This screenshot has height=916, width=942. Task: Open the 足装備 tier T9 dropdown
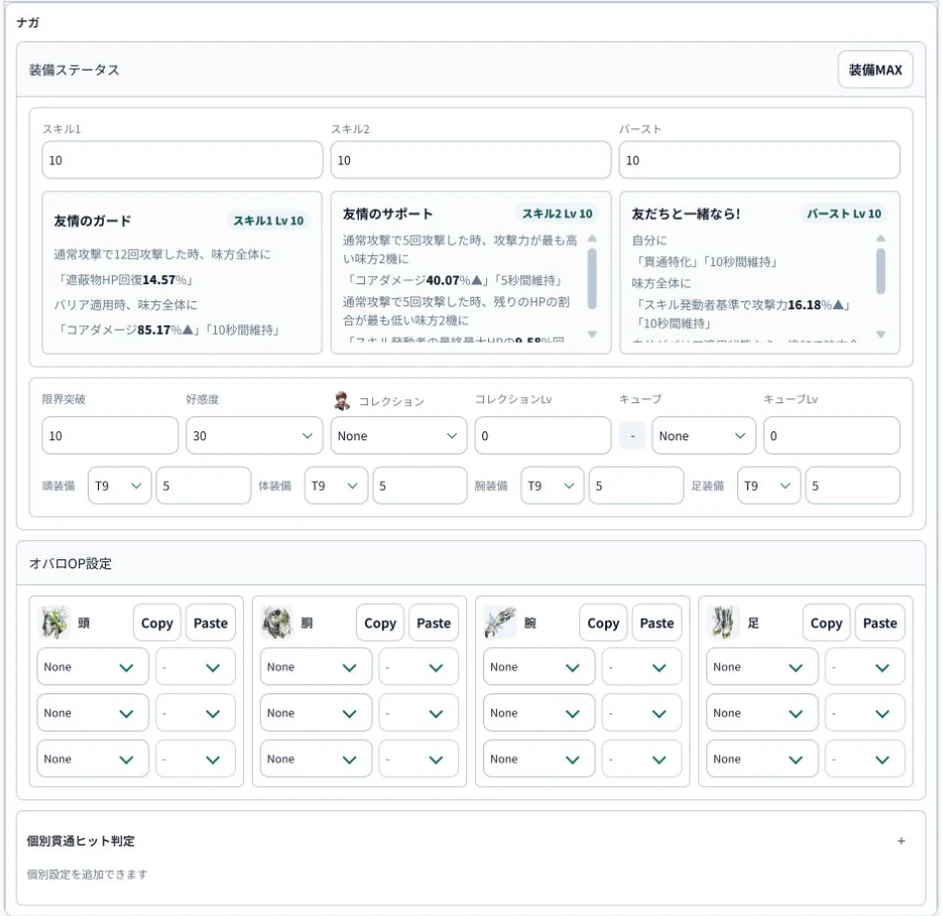(x=768, y=485)
